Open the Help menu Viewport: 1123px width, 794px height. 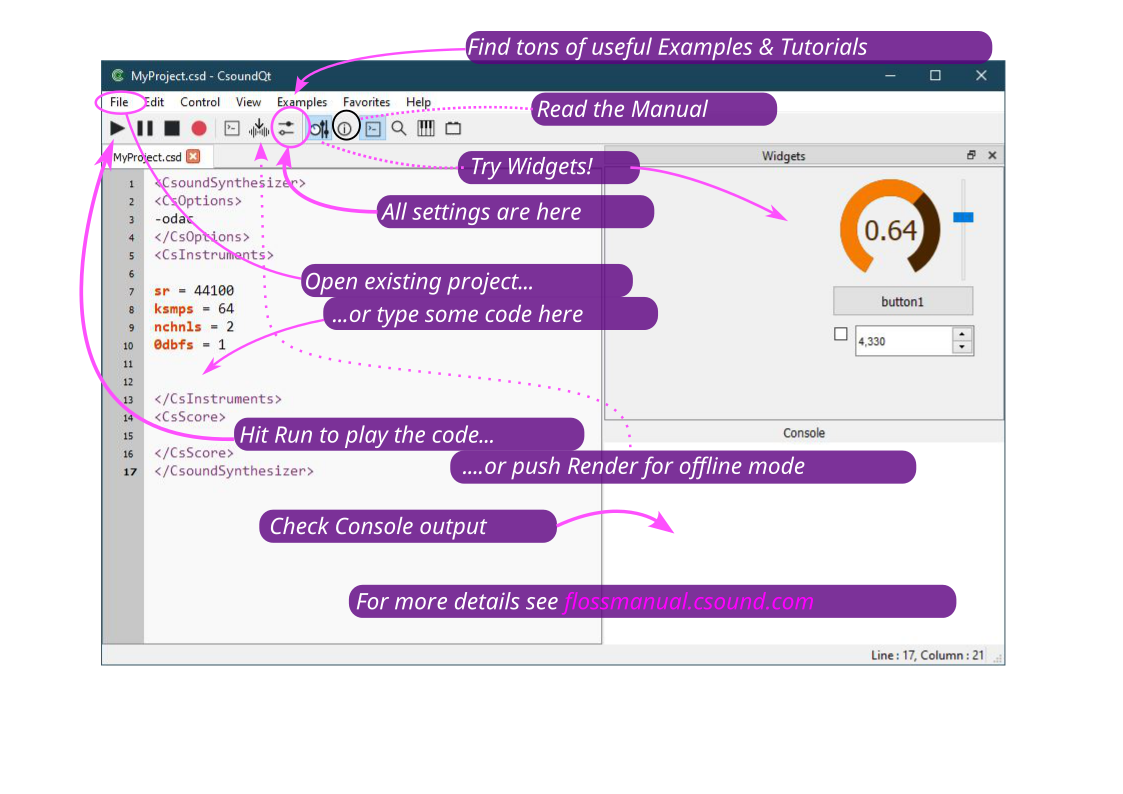[x=418, y=102]
